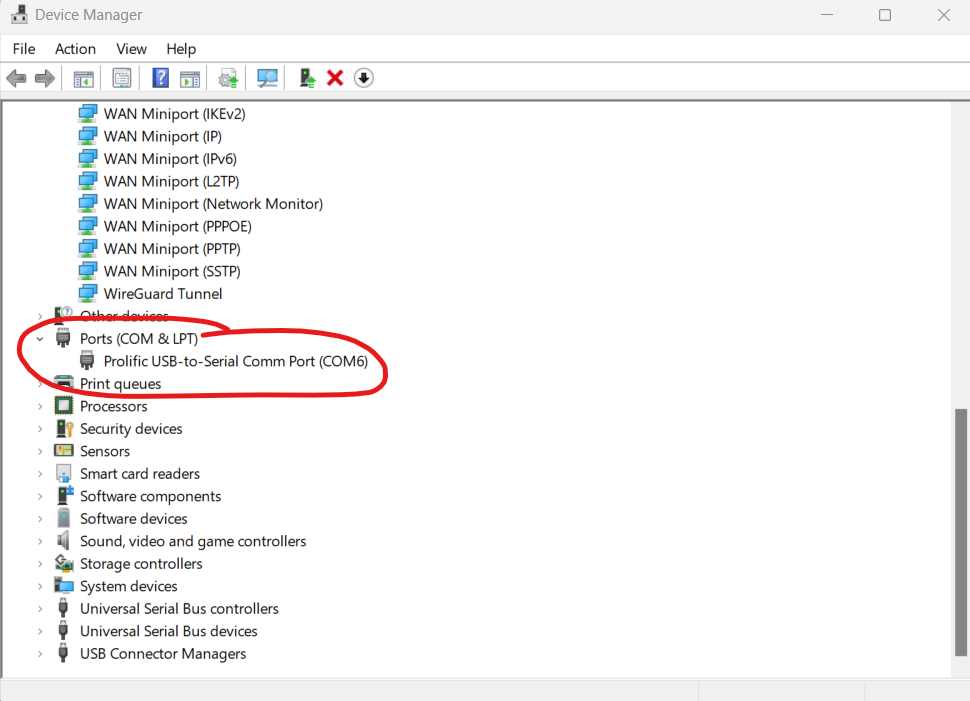
Task: Minimize the Device Manager window
Action: coord(827,15)
